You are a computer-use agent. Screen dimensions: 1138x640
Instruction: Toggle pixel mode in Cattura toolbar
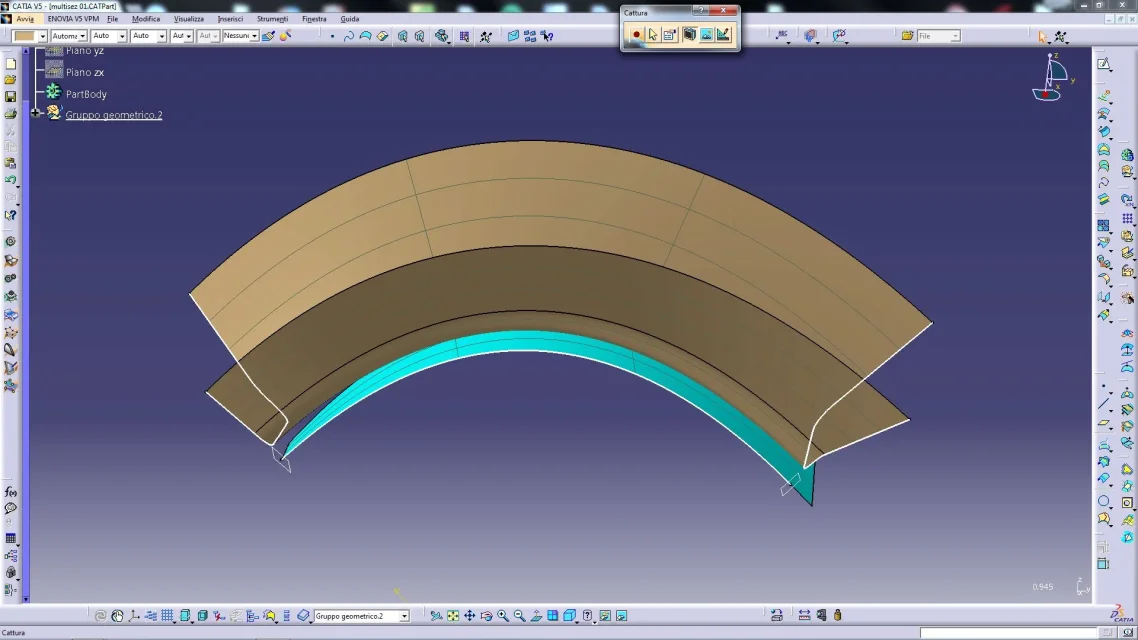706,35
